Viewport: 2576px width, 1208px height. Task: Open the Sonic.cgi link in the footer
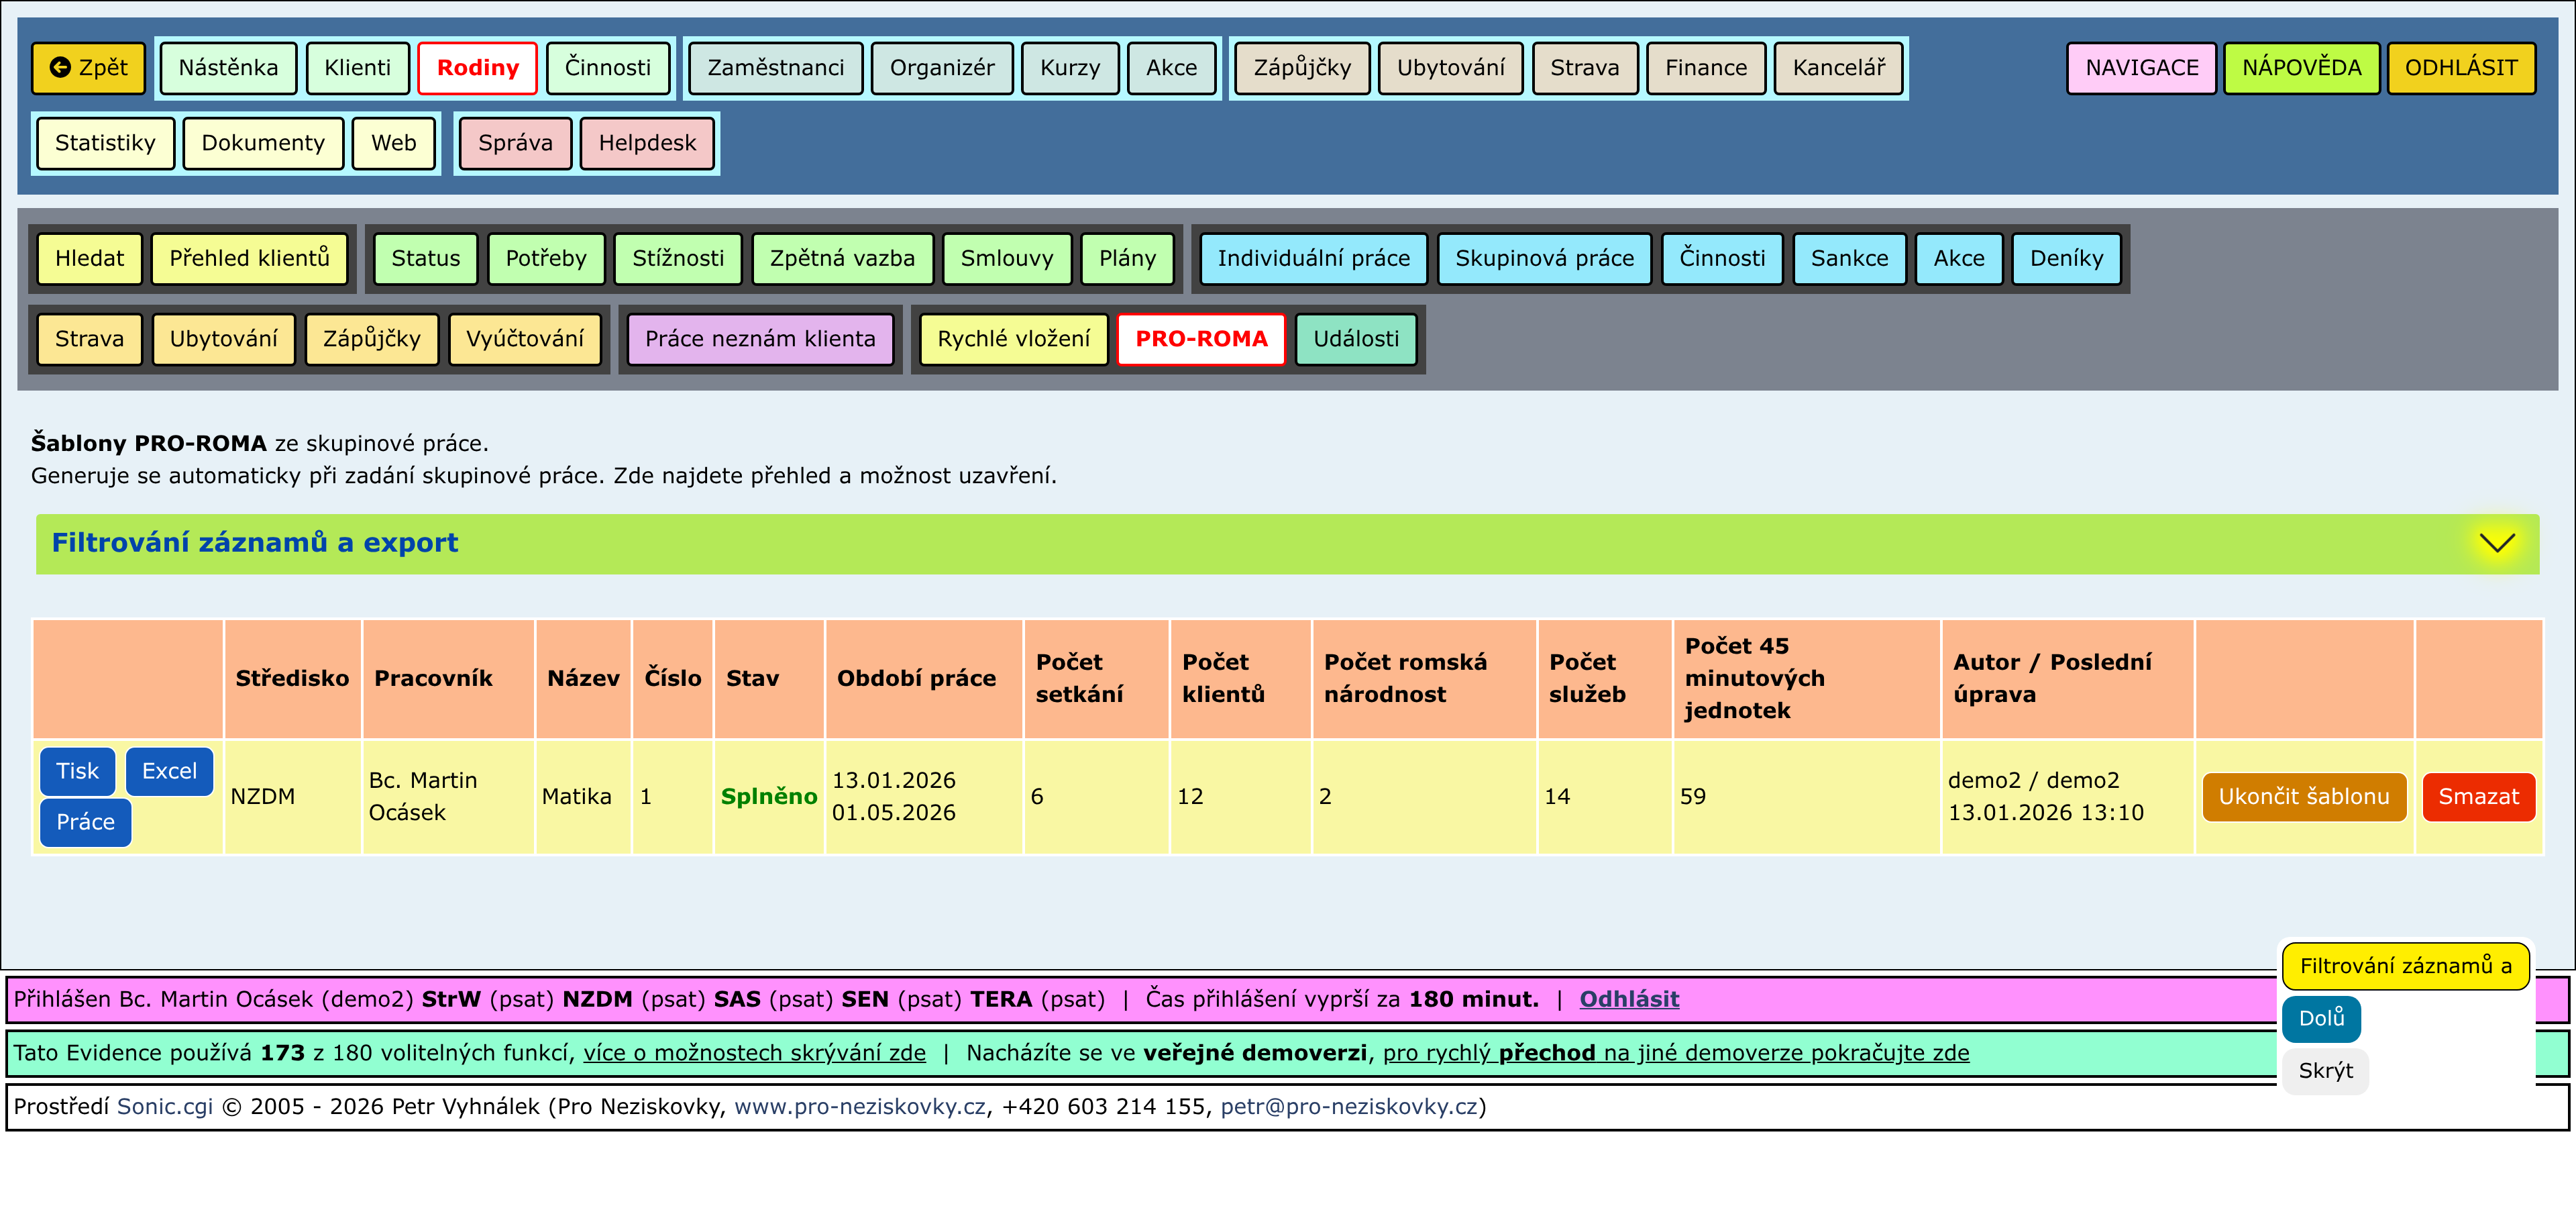tap(165, 1106)
